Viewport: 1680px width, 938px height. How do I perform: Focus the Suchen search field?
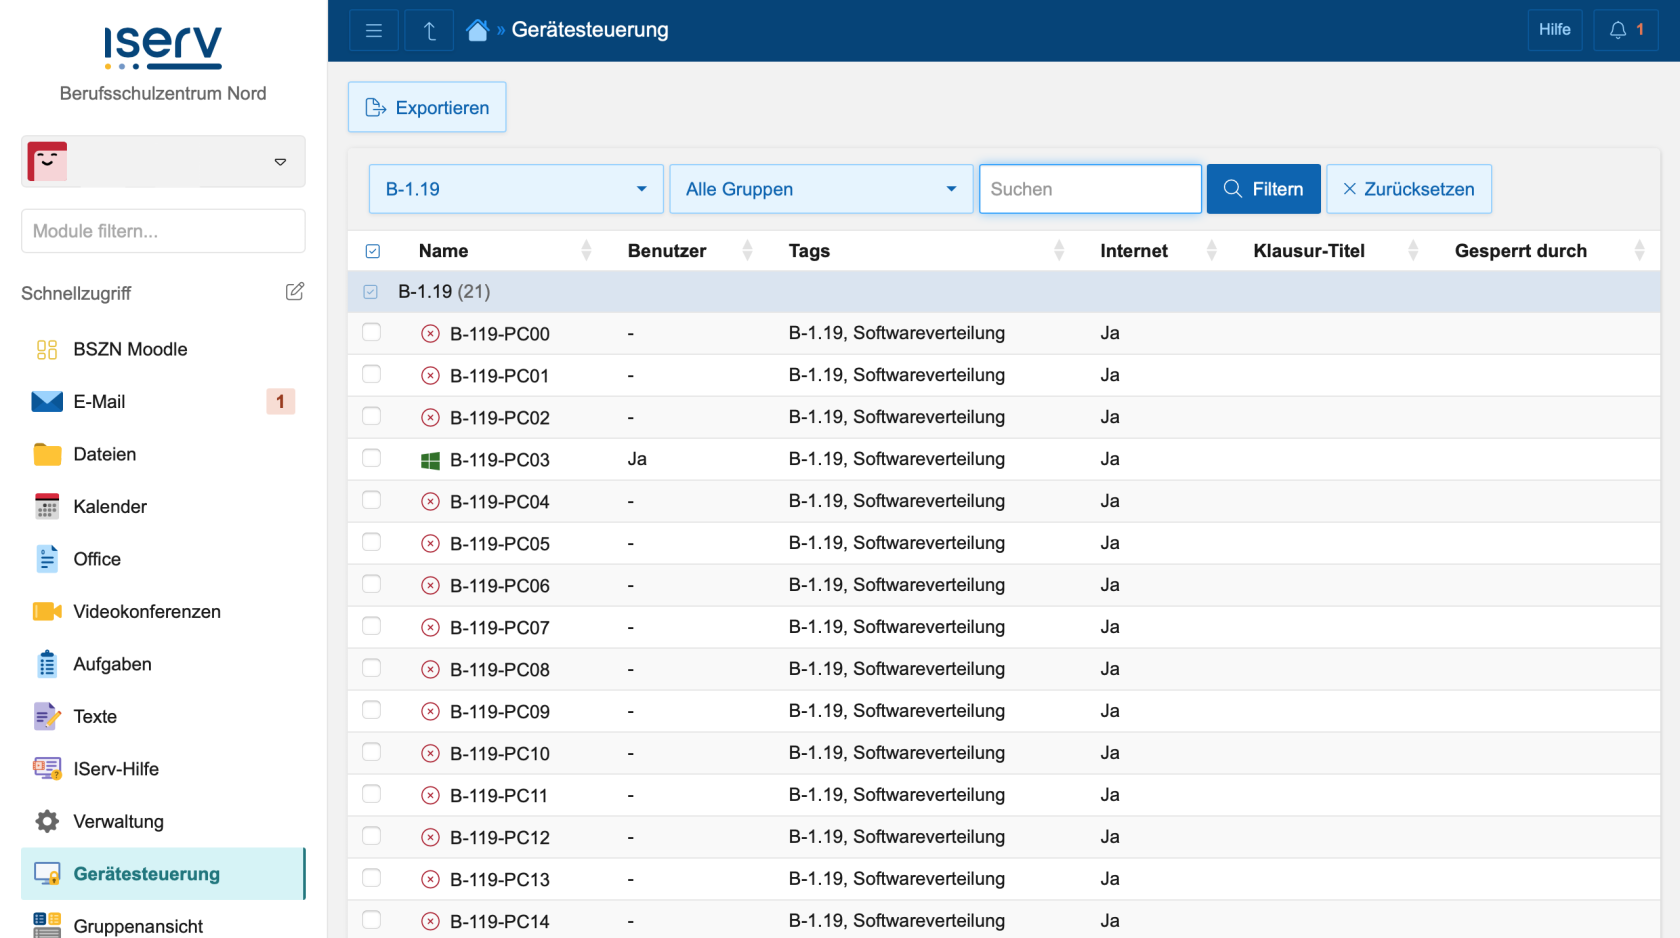pos(1090,189)
